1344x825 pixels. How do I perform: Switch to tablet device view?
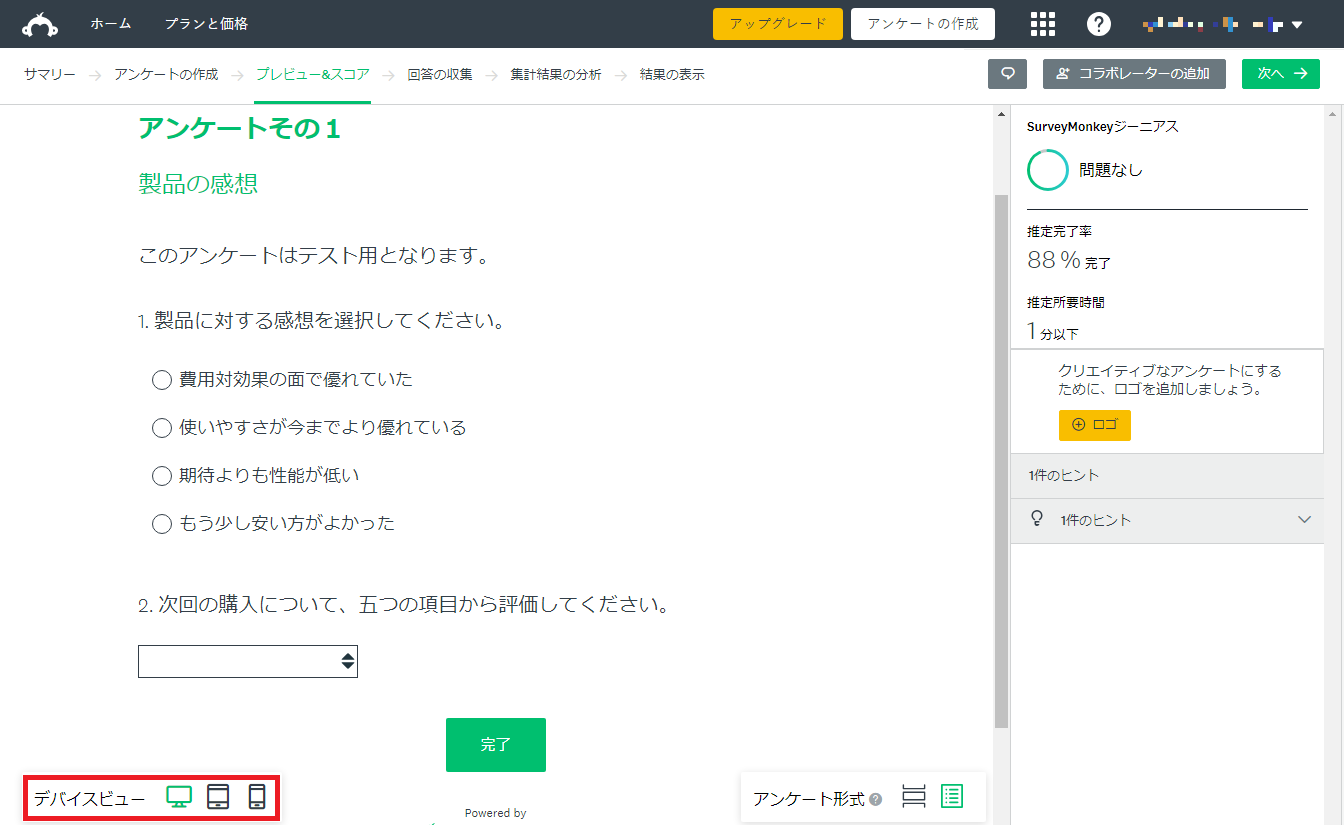(x=218, y=797)
